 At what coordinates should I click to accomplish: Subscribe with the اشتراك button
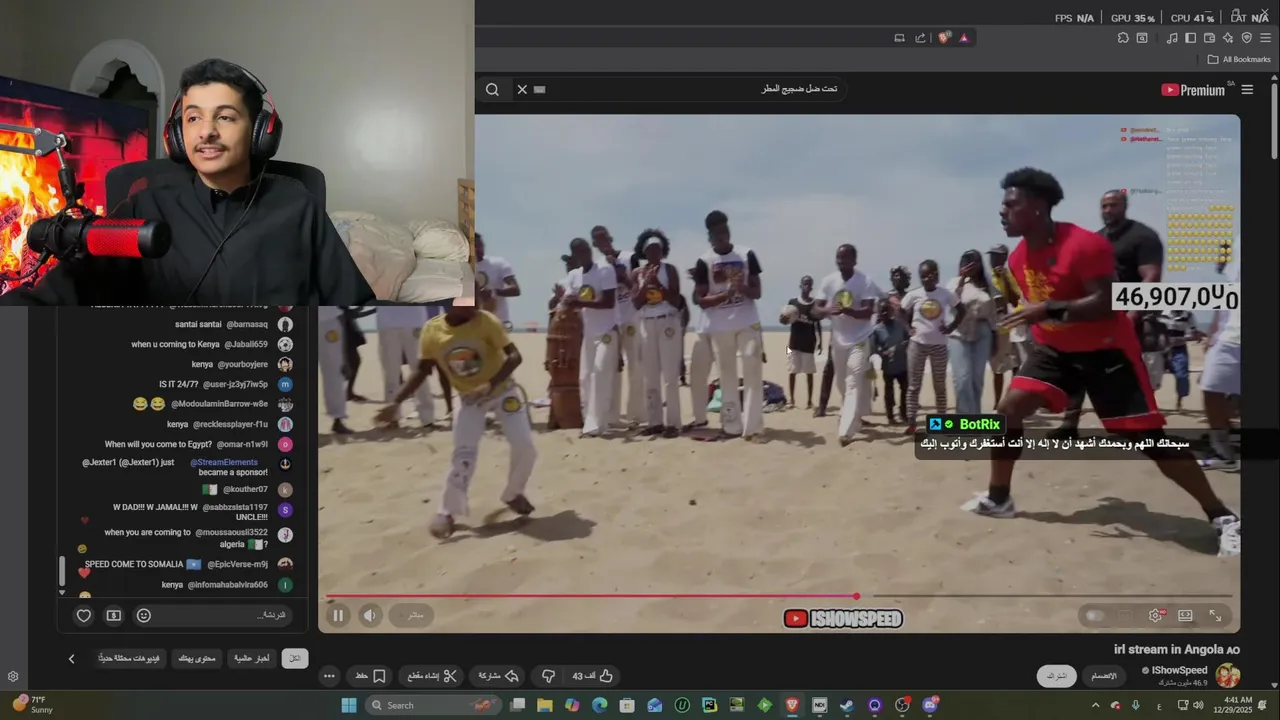pyautogui.click(x=1057, y=676)
